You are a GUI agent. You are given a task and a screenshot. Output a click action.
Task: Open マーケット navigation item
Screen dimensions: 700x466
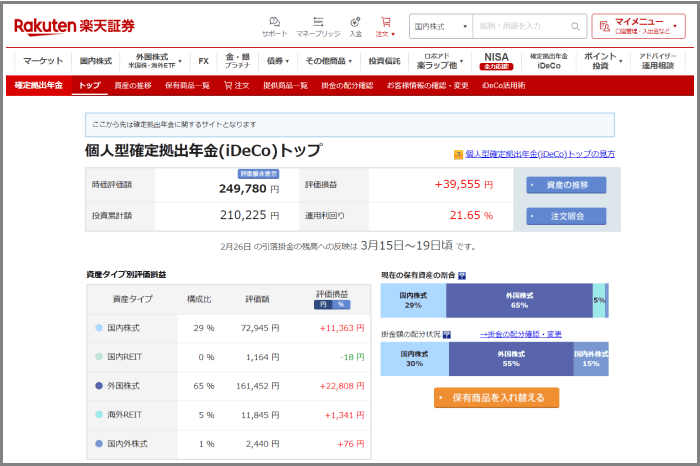[x=43, y=61]
